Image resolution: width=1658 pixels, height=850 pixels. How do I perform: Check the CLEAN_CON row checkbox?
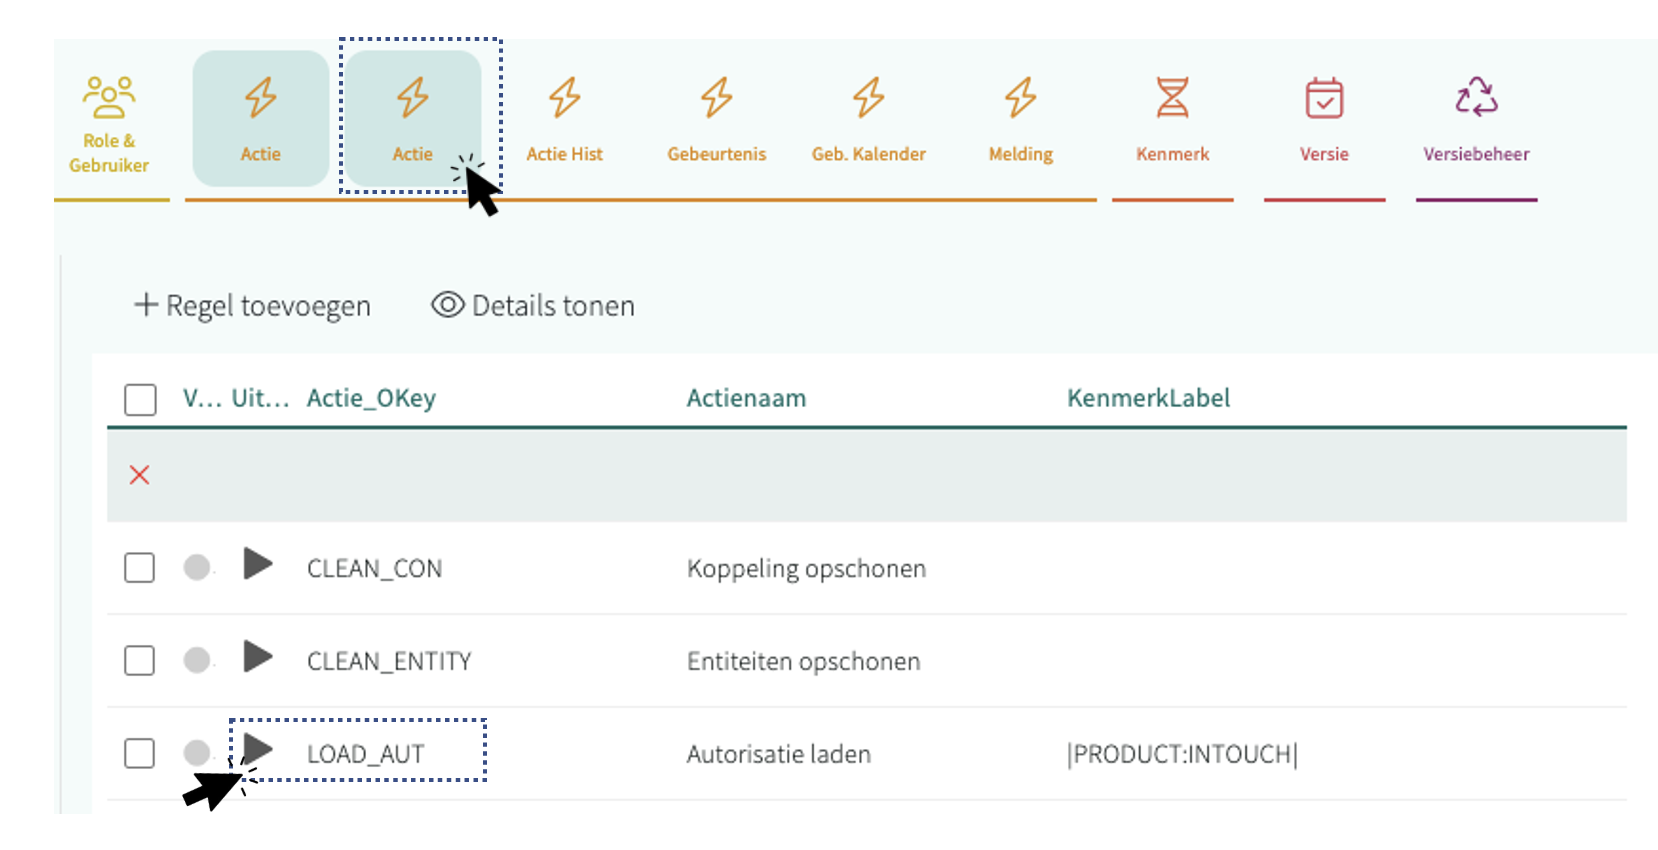[139, 568]
